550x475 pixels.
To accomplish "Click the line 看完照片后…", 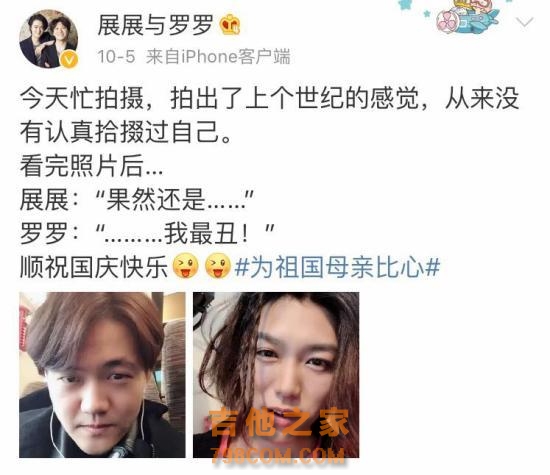I will (92, 166).
